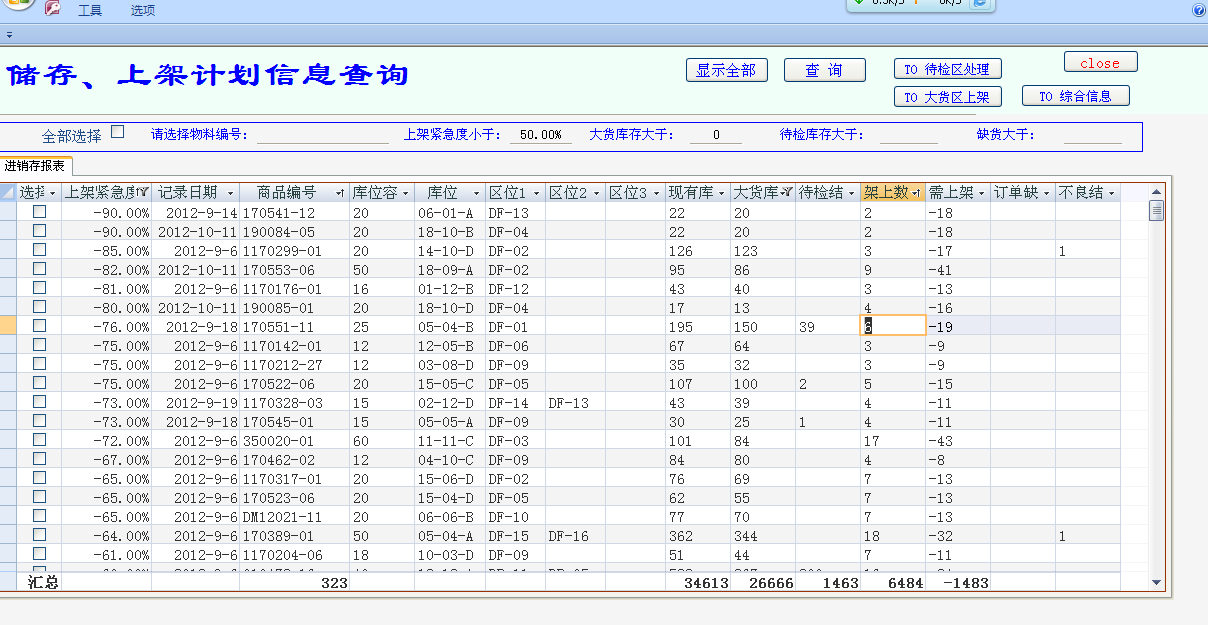Check the box for item 350020-01
Image resolution: width=1208 pixels, height=625 pixels.
pyautogui.click(x=40, y=440)
